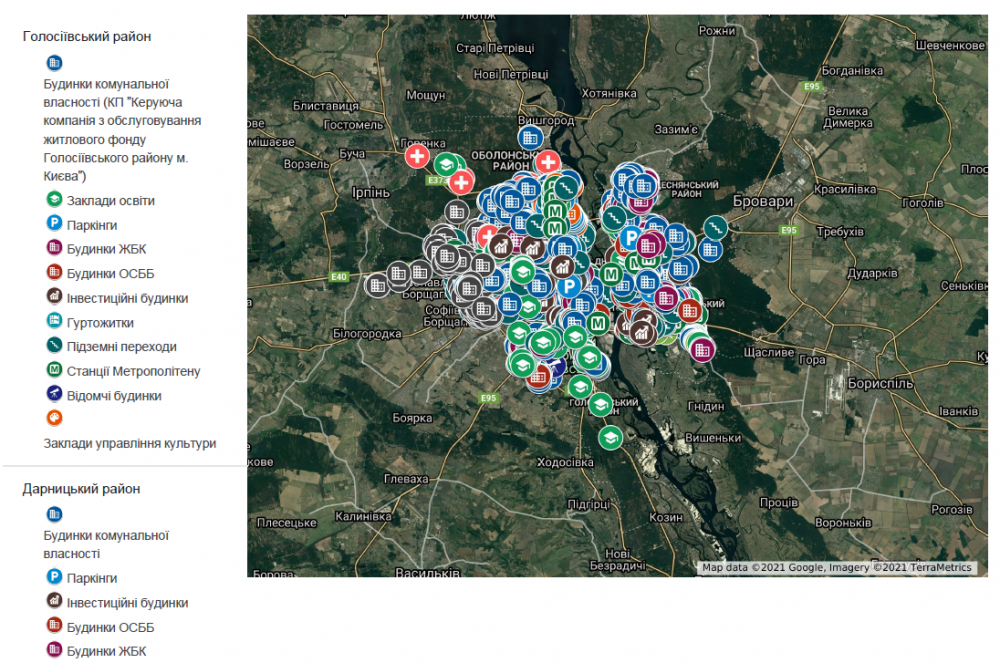
Task: Click Паркінги icon under Голосіївський район
Action: [54, 224]
